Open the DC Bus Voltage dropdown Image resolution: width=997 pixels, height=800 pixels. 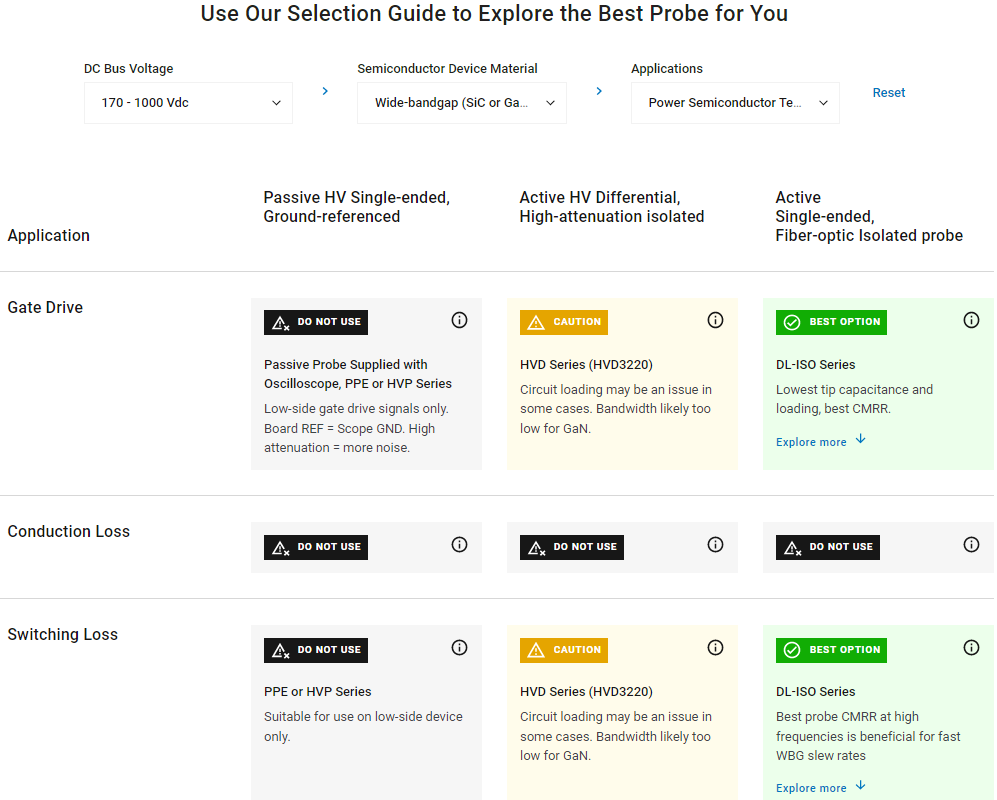[x=188, y=103]
